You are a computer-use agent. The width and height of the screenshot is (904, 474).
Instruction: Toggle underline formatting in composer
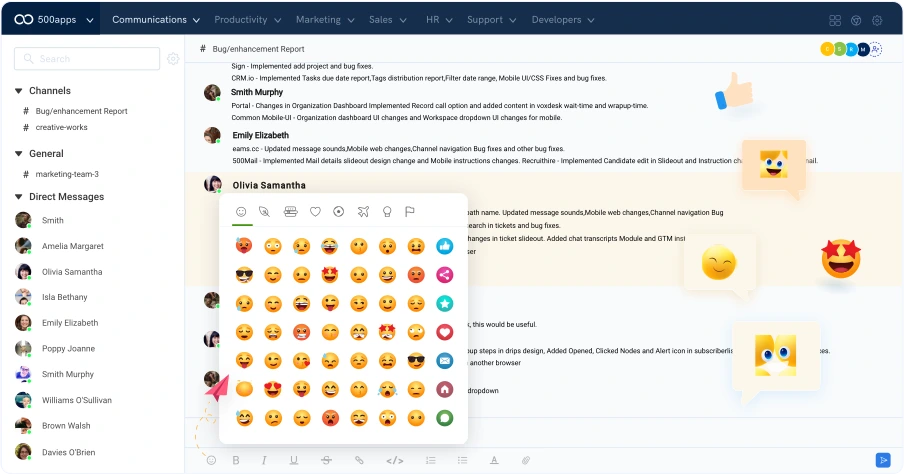pos(294,460)
